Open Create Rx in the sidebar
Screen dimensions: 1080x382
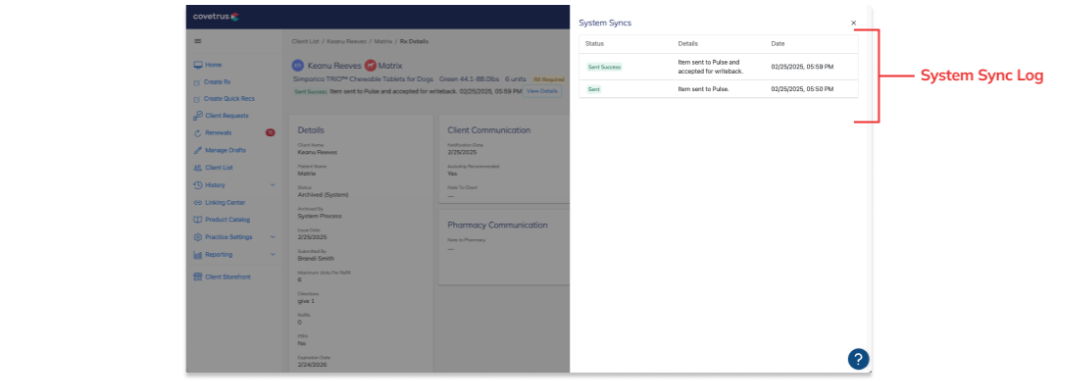[x=218, y=82]
